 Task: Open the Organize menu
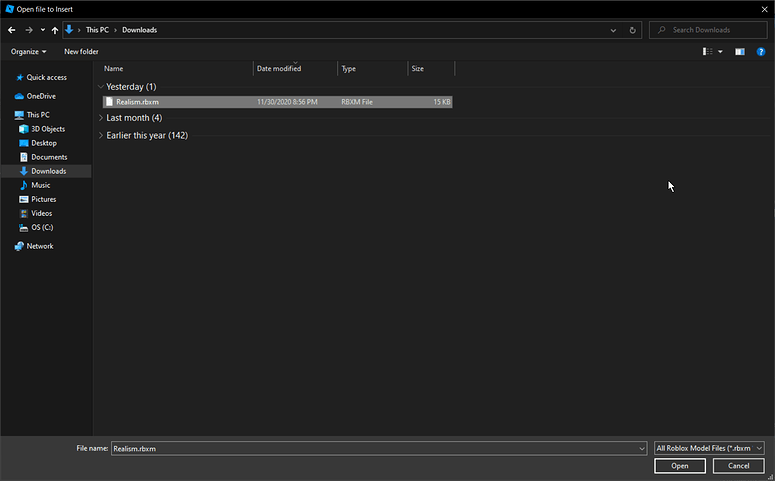pos(29,51)
